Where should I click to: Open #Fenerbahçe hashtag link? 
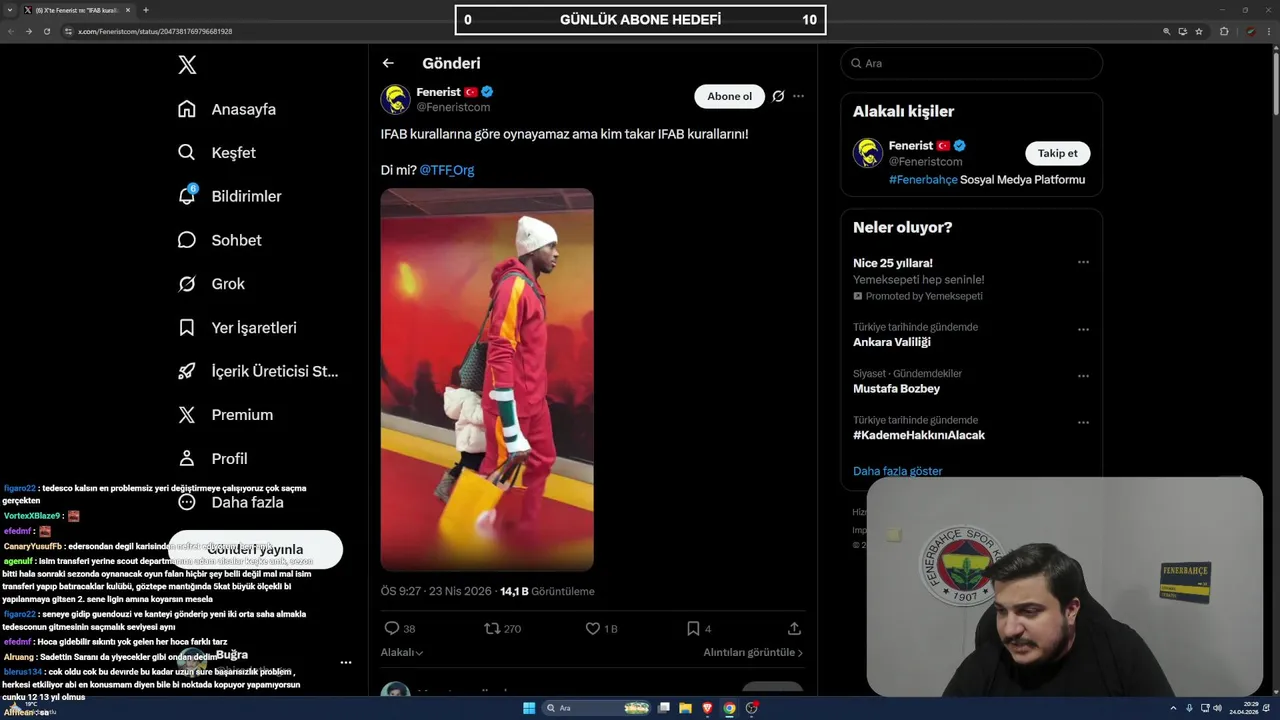[923, 180]
